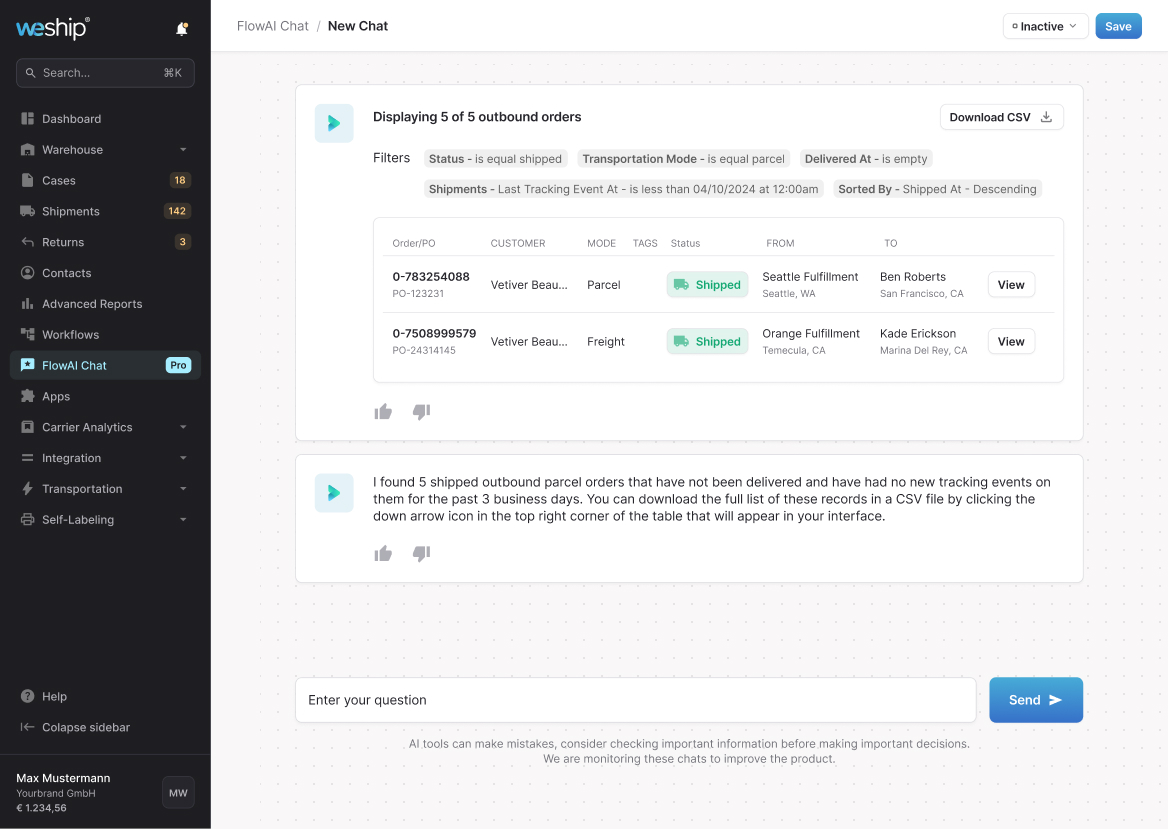
Task: Expand the Warehouse submenu
Action: pos(183,150)
